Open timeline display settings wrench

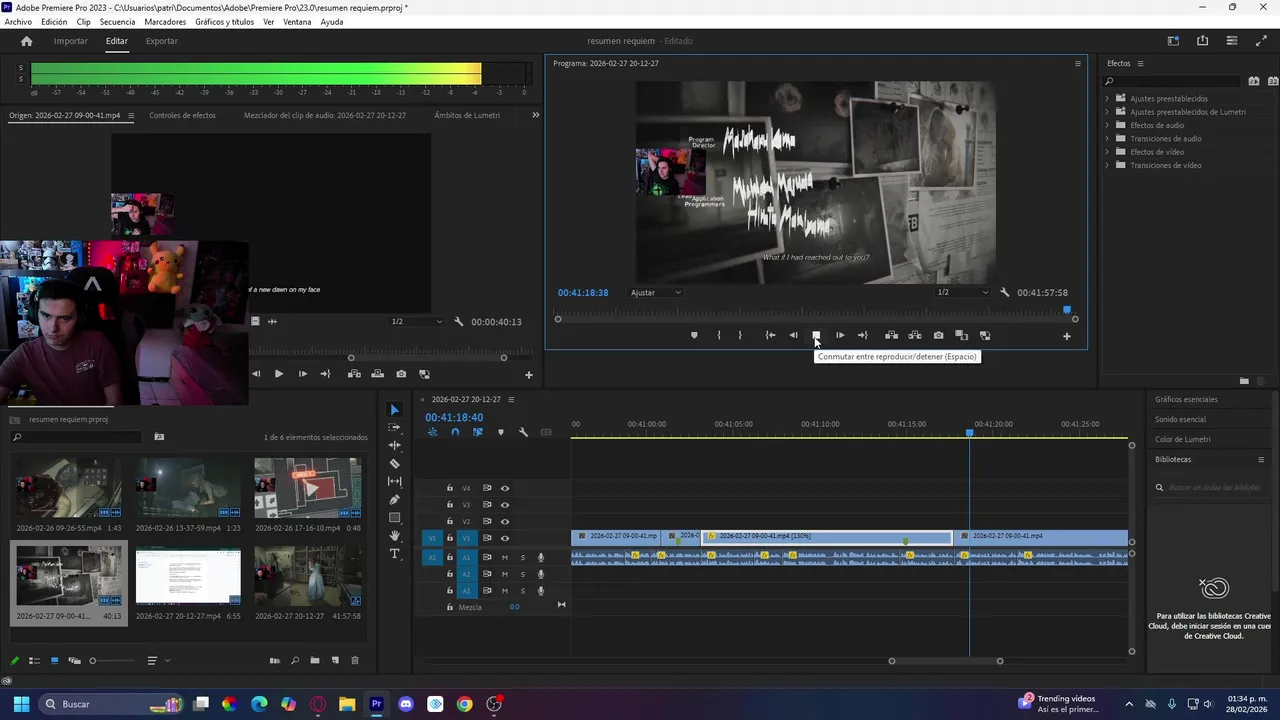pos(523,433)
